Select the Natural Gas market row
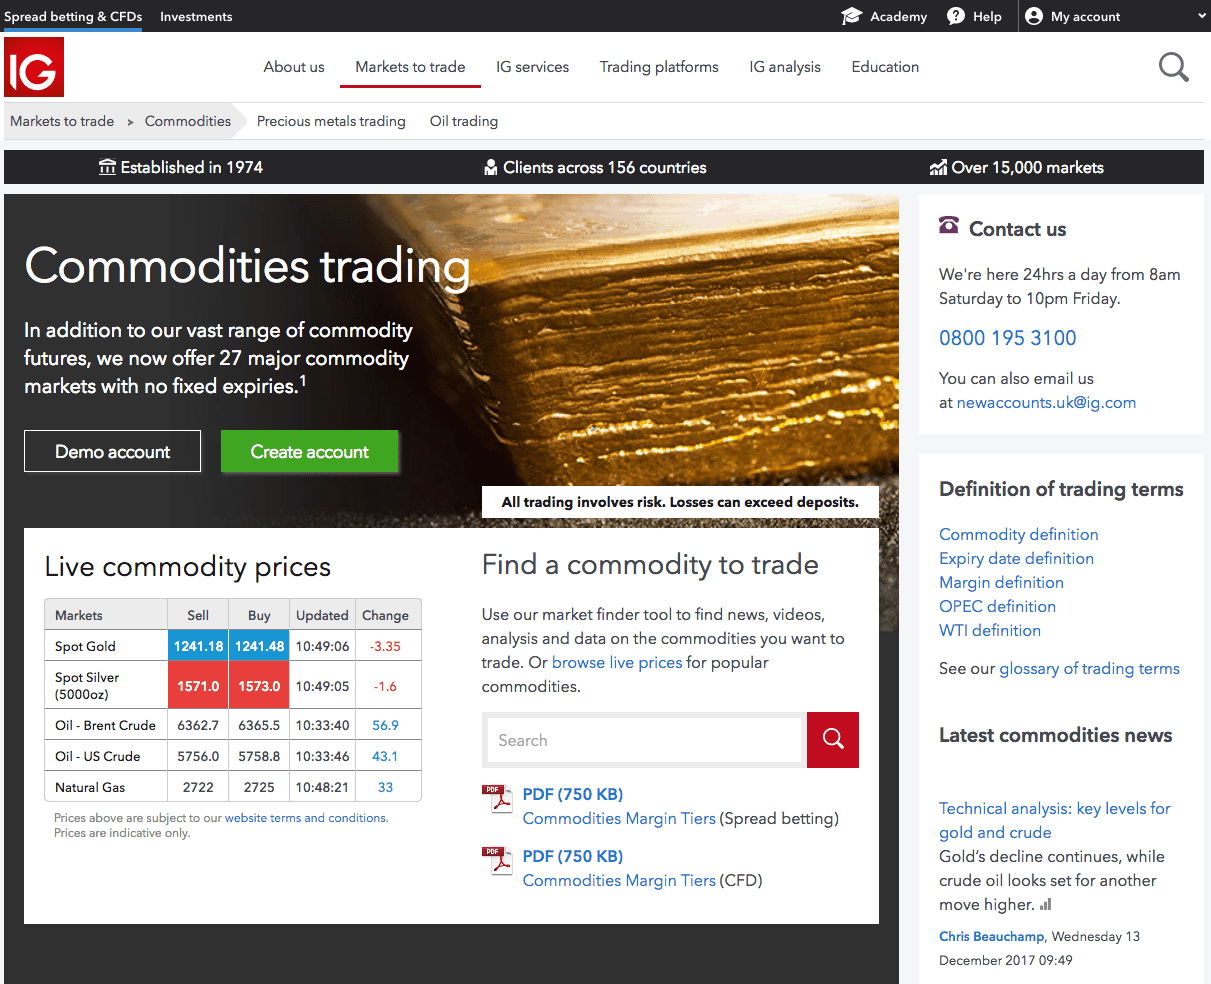1211x984 pixels. (233, 787)
